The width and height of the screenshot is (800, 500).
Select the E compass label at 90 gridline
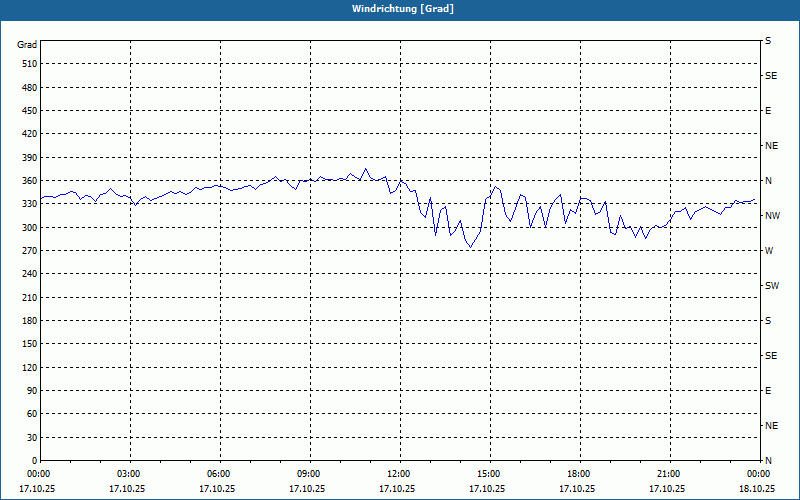768,391
